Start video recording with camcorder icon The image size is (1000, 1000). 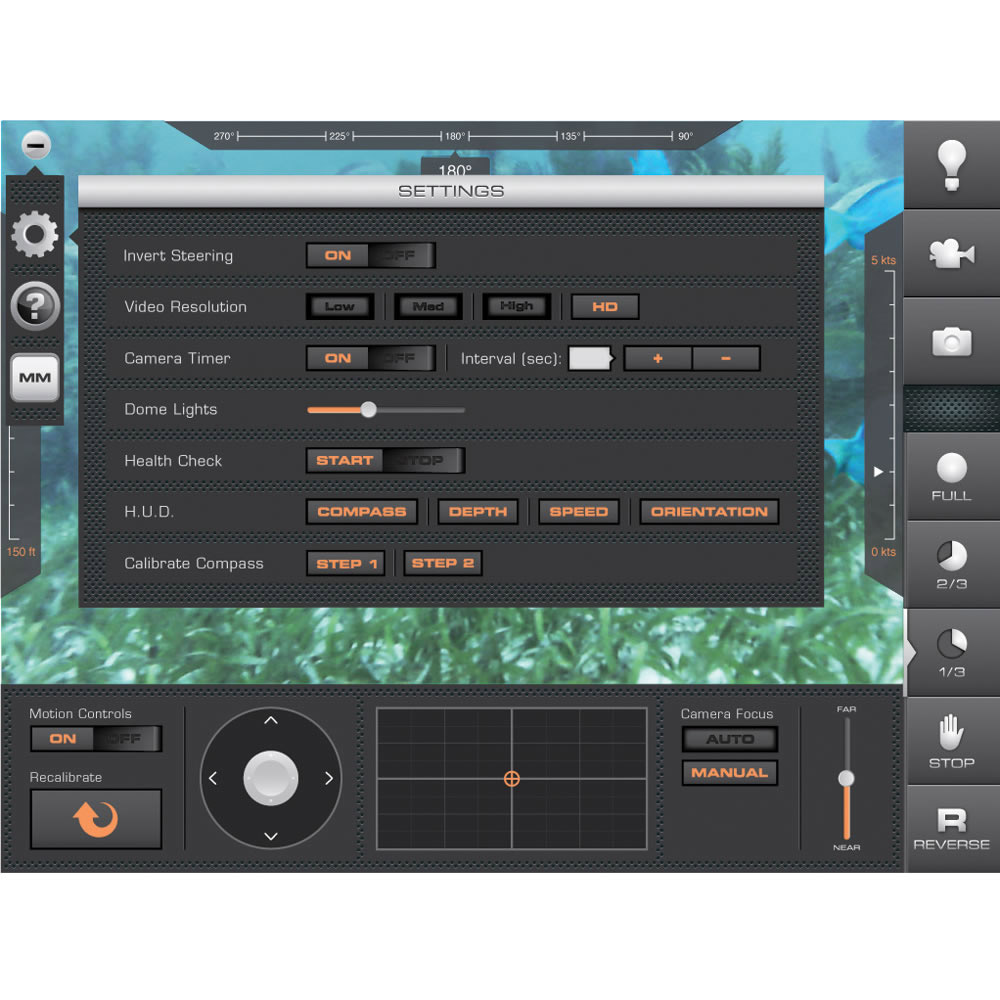click(x=951, y=254)
